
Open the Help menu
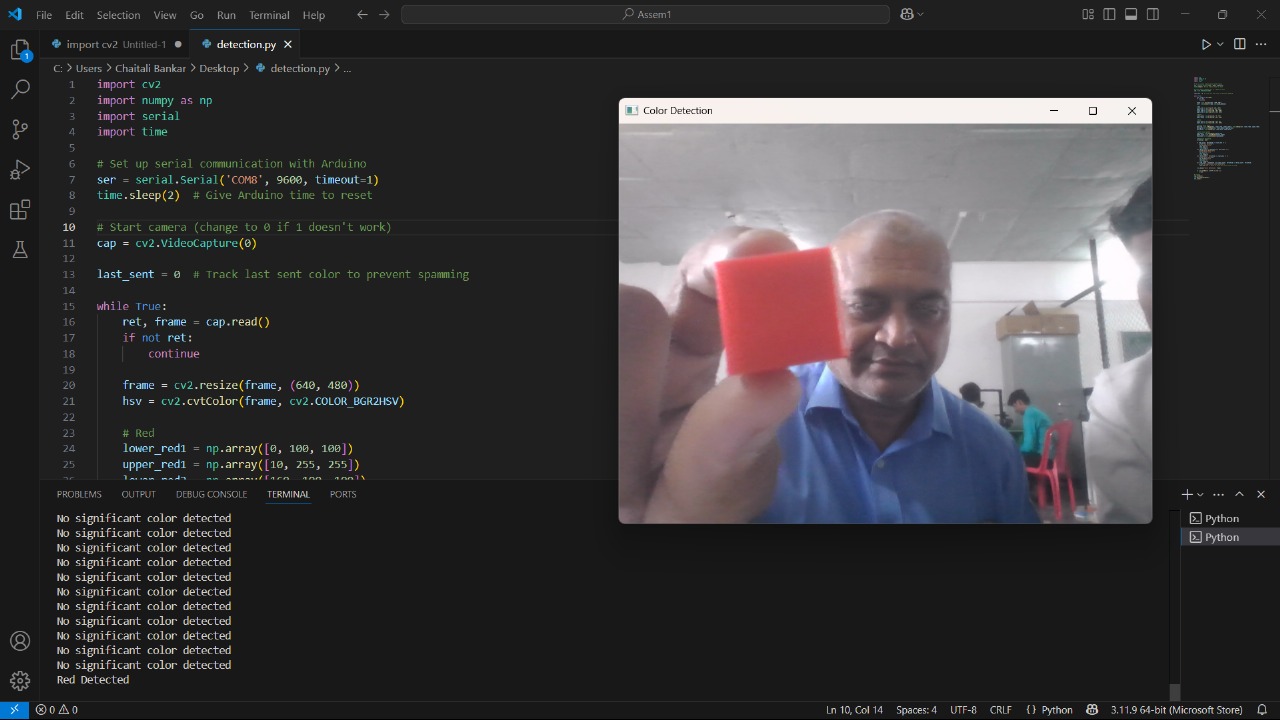point(314,15)
